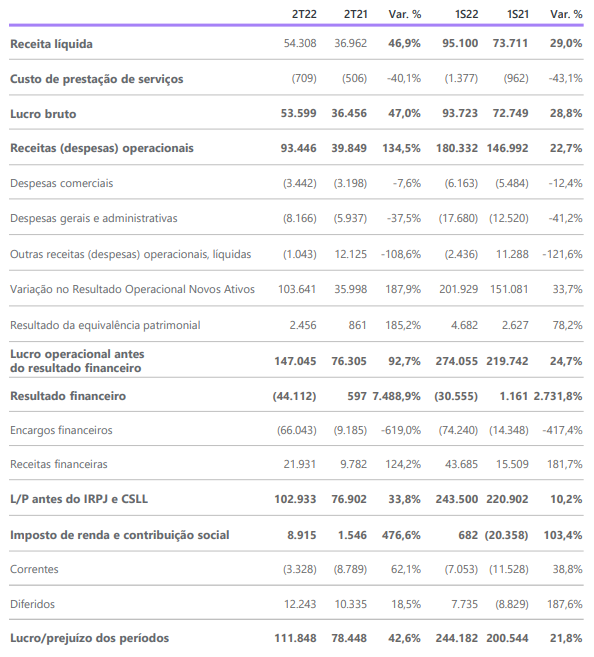
Task: Select the 2T22 column header
Action: pyautogui.click(x=304, y=14)
